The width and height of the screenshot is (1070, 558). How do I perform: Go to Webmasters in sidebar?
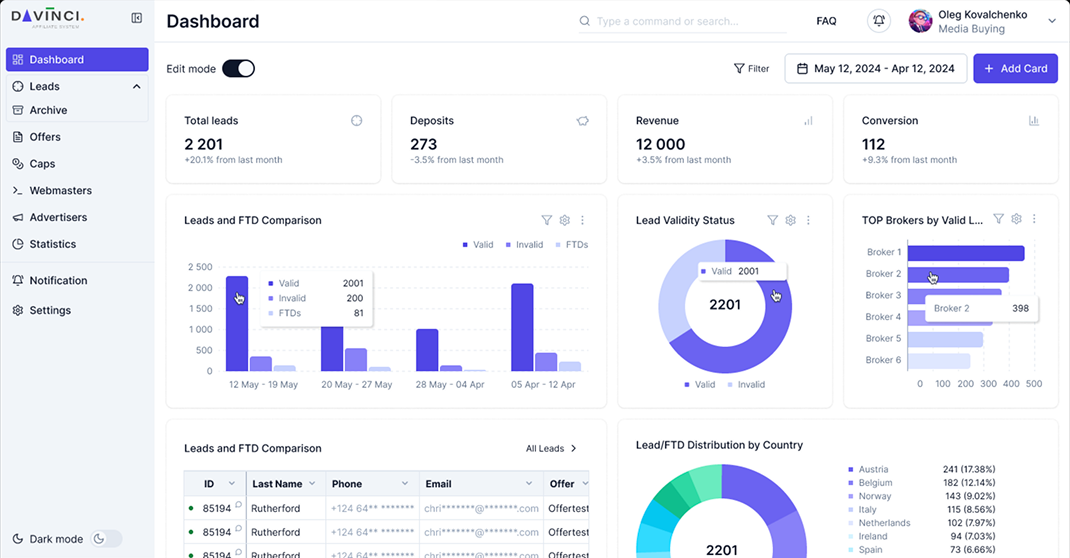pyautogui.click(x=60, y=190)
